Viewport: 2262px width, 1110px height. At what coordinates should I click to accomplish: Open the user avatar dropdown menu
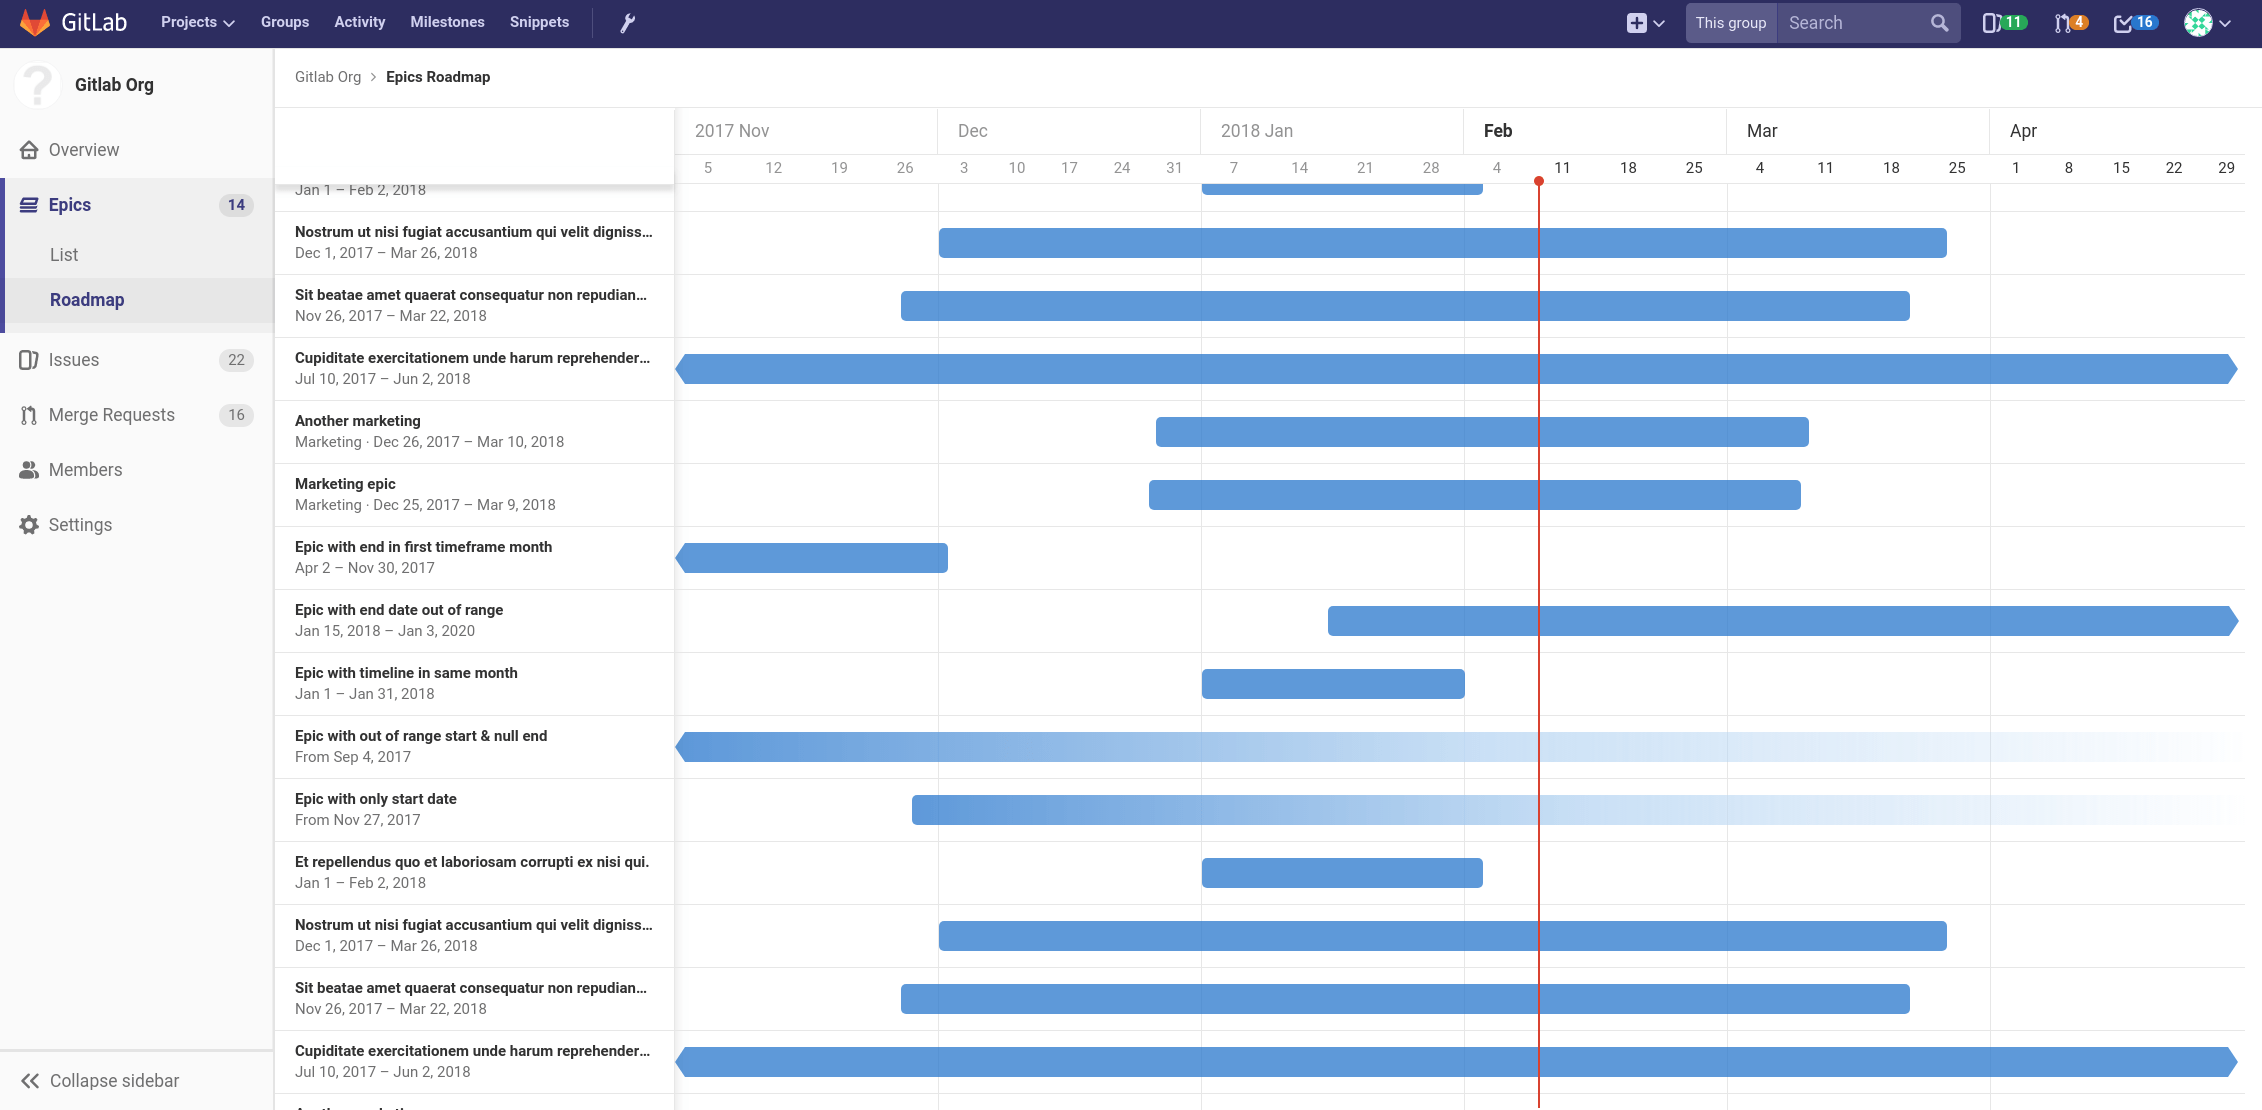[2199, 22]
